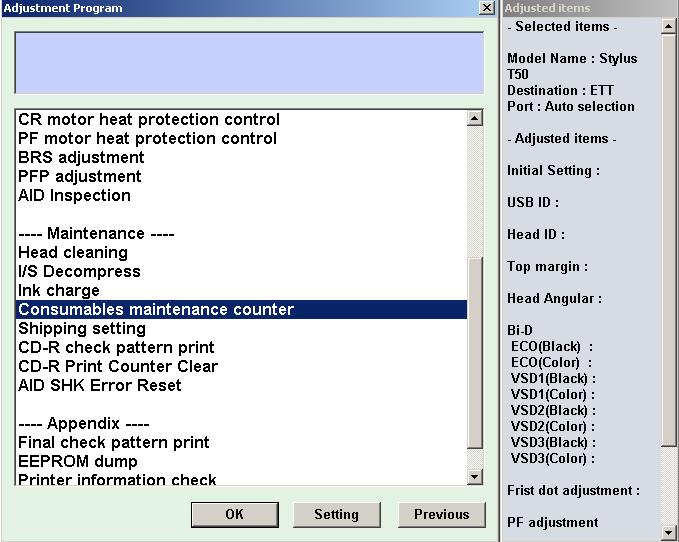Click the blue description text area
The height and width of the screenshot is (542, 679).
(x=246, y=63)
